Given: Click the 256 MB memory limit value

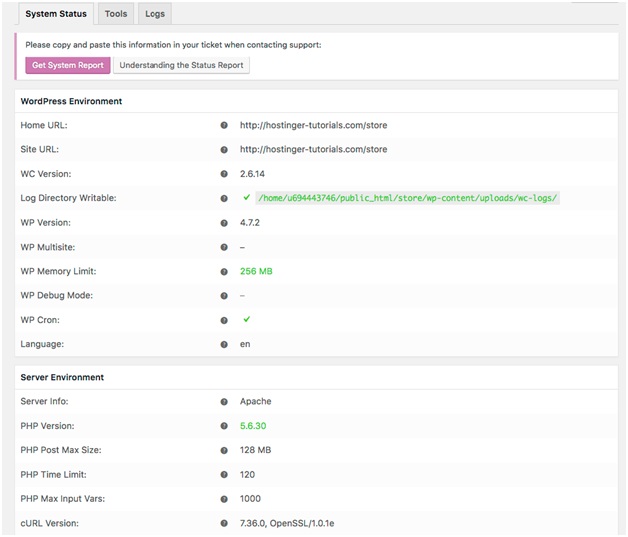Looking at the screenshot, I should pyautogui.click(x=256, y=272).
